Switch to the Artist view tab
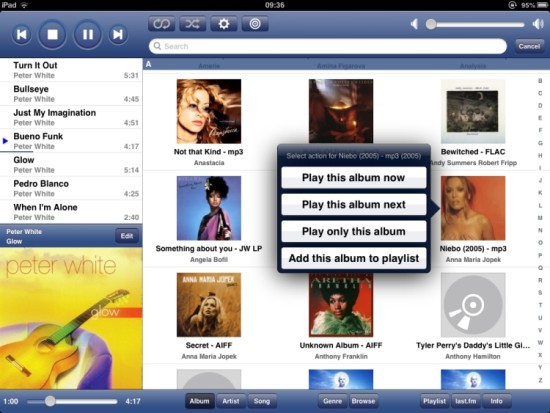The image size is (550, 413). click(x=230, y=401)
